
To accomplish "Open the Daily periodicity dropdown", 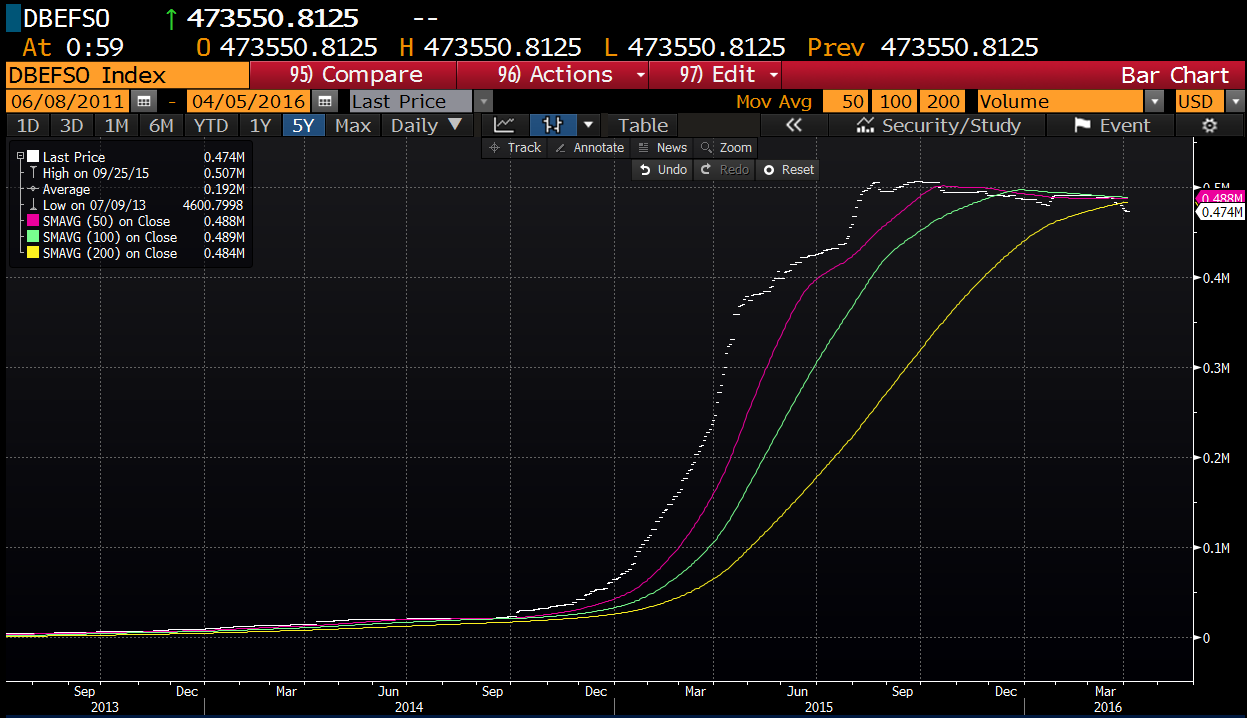I will (x=426, y=125).
